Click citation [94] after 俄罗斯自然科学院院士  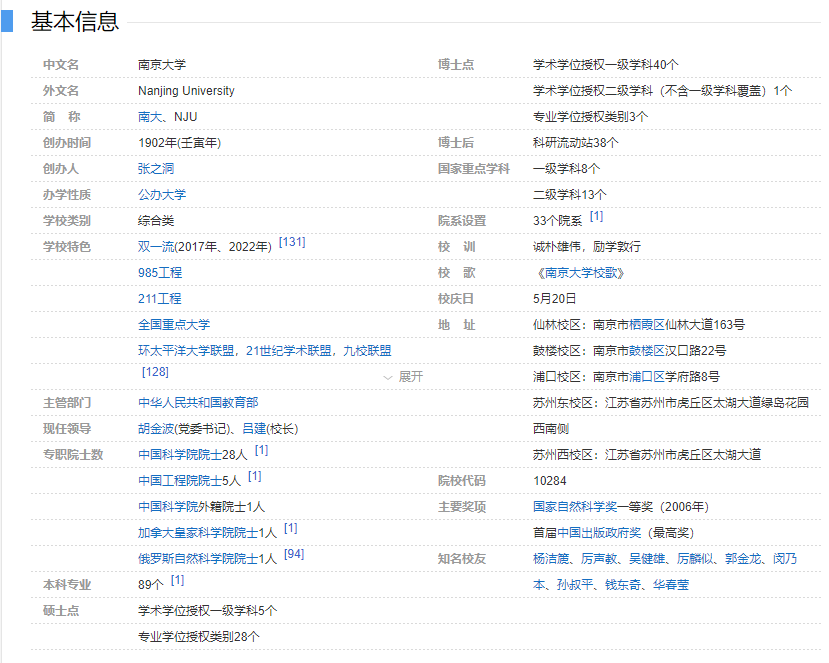293,552
